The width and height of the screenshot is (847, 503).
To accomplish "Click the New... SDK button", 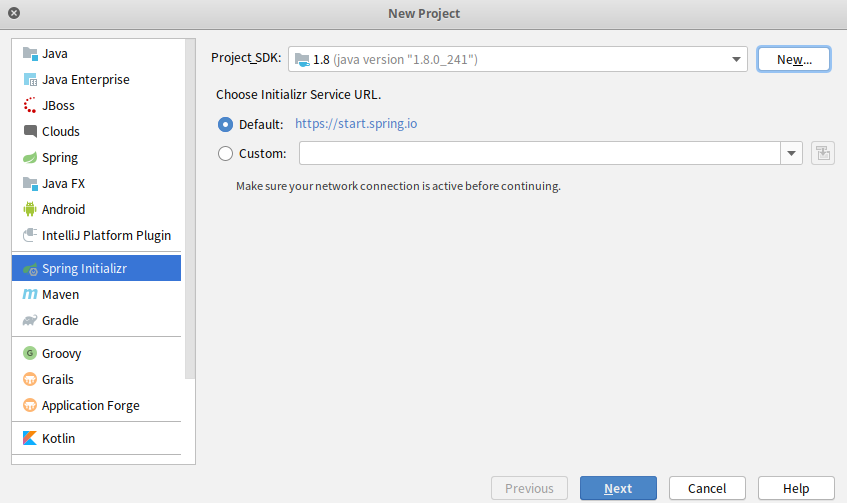I will [793, 59].
